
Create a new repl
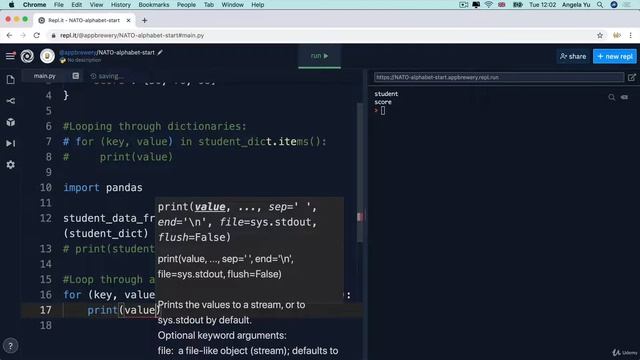pos(615,56)
